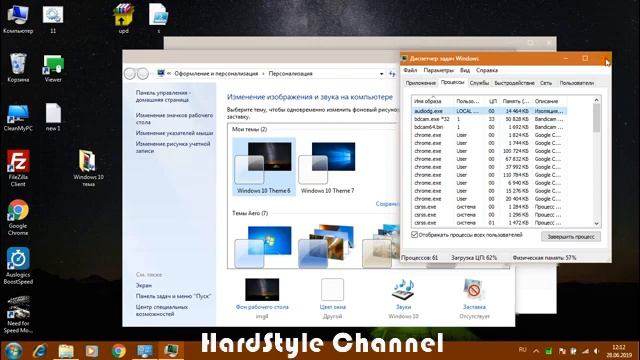Open Chrome from the taskbar
This screenshot has height=360, width=640.
pyautogui.click(x=118, y=351)
